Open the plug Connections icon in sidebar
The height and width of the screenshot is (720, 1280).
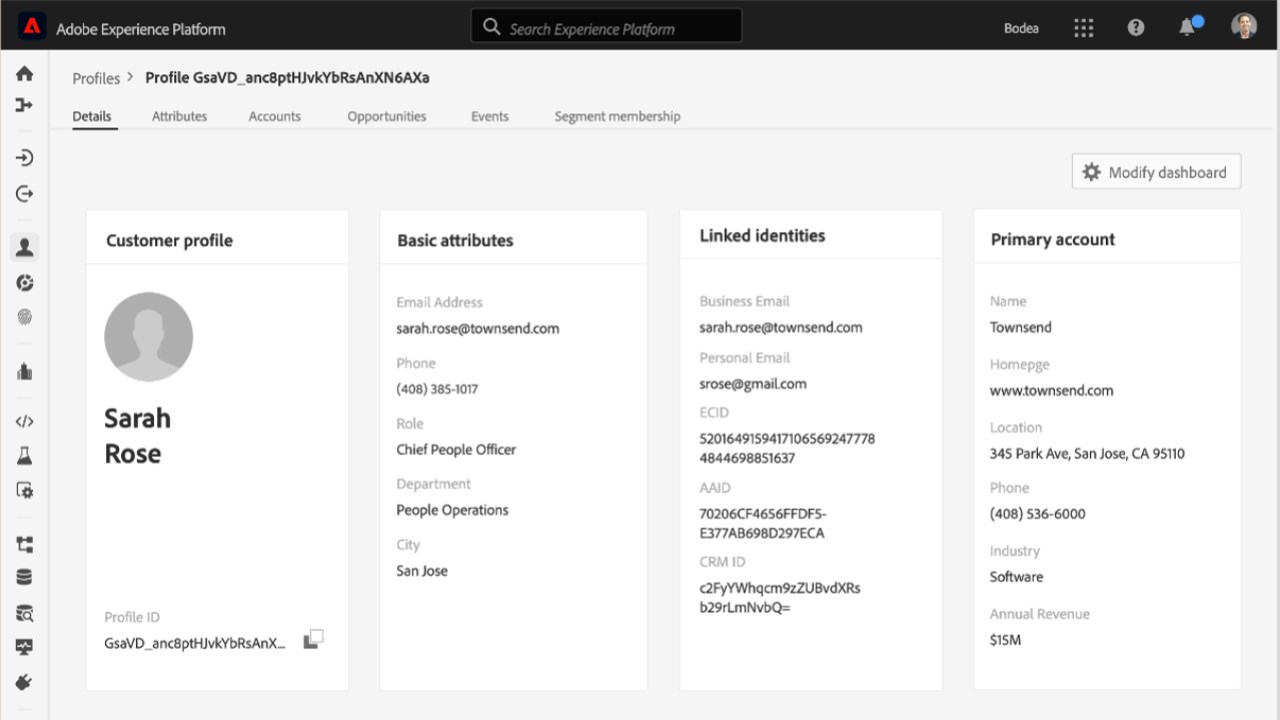(x=25, y=683)
